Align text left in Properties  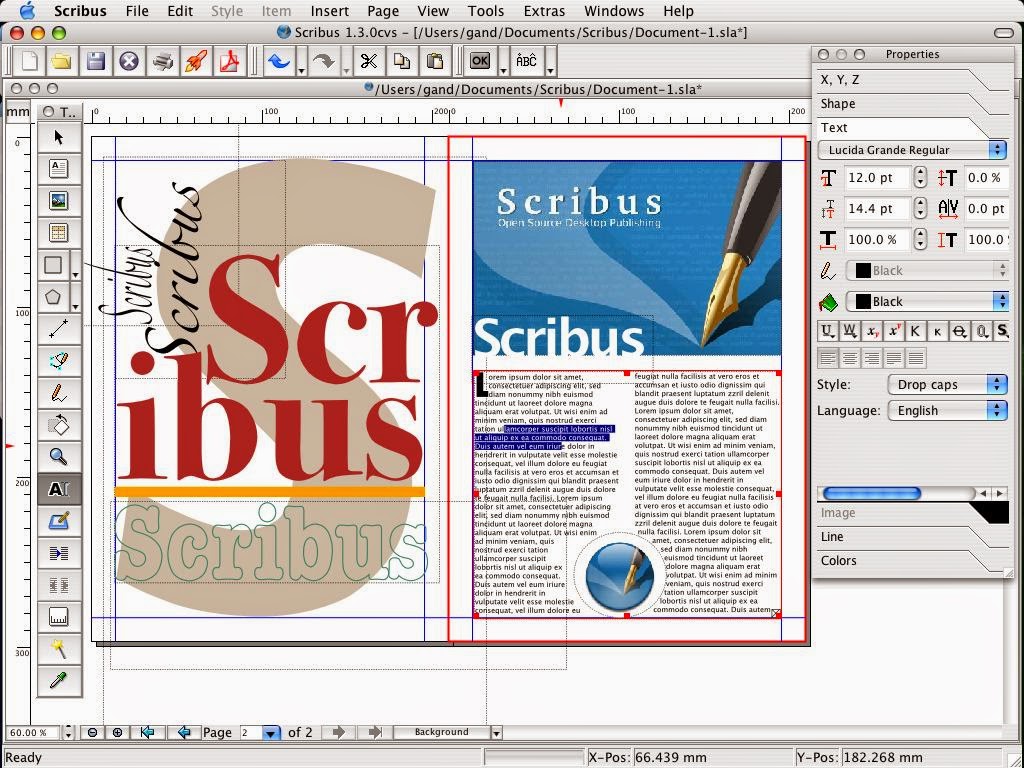click(x=828, y=358)
